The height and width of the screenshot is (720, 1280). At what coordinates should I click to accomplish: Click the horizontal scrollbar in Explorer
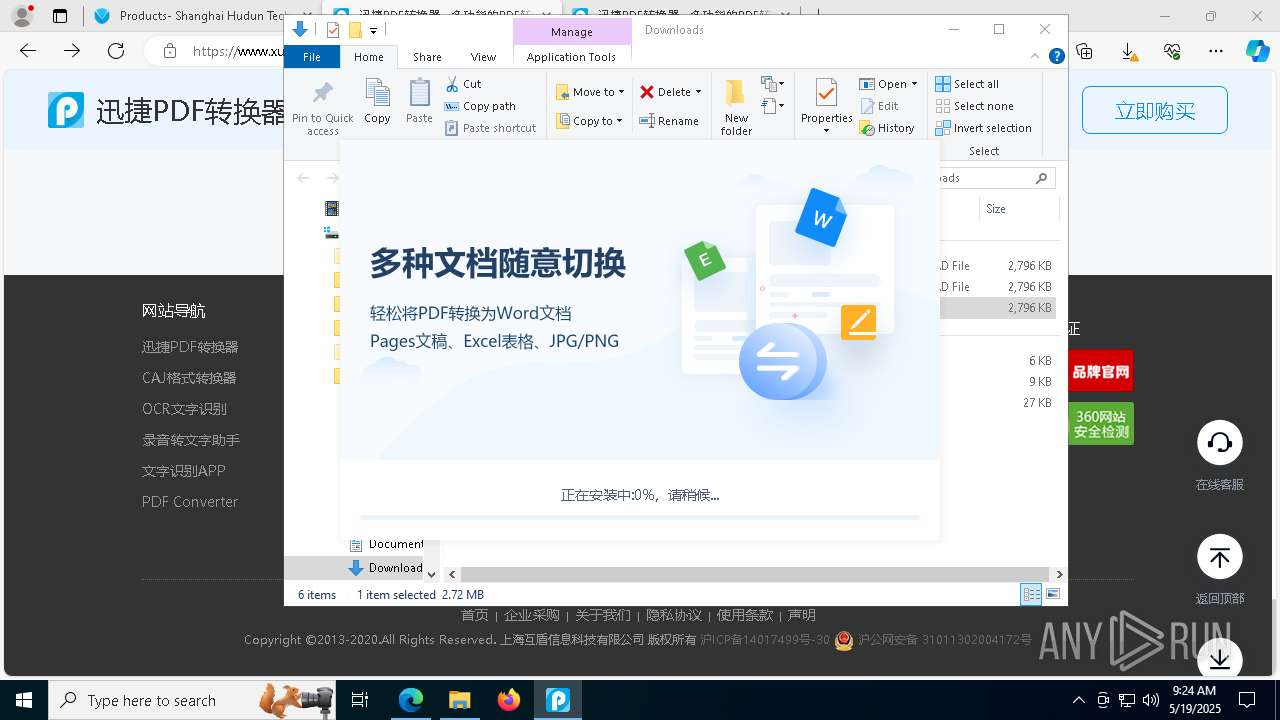755,574
